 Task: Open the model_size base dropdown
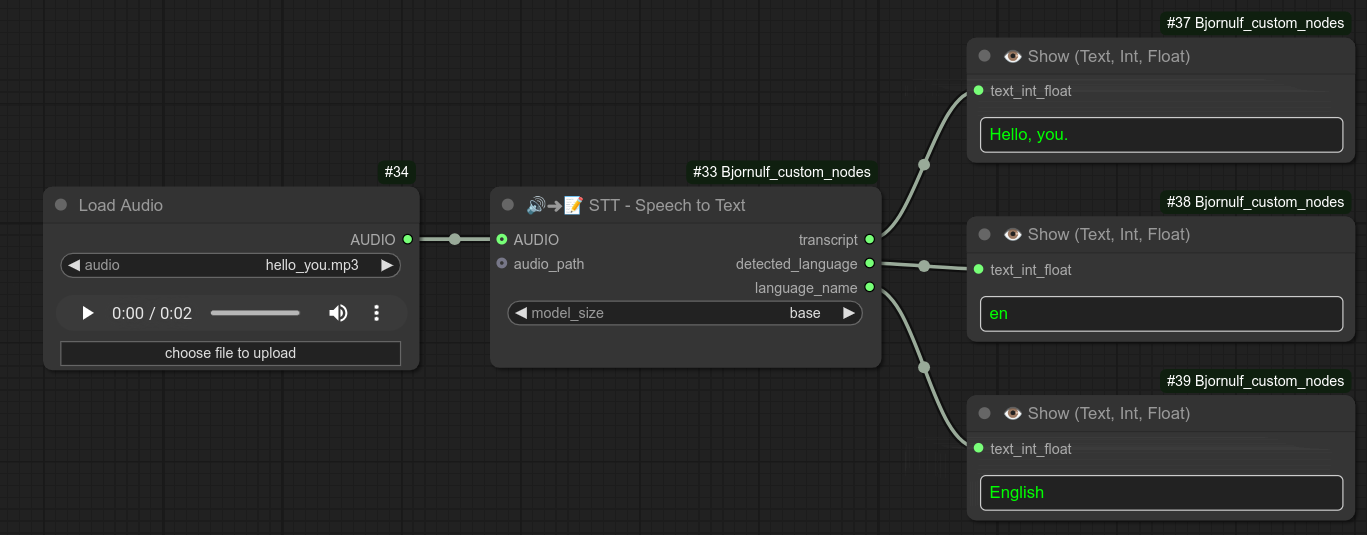(x=685, y=313)
